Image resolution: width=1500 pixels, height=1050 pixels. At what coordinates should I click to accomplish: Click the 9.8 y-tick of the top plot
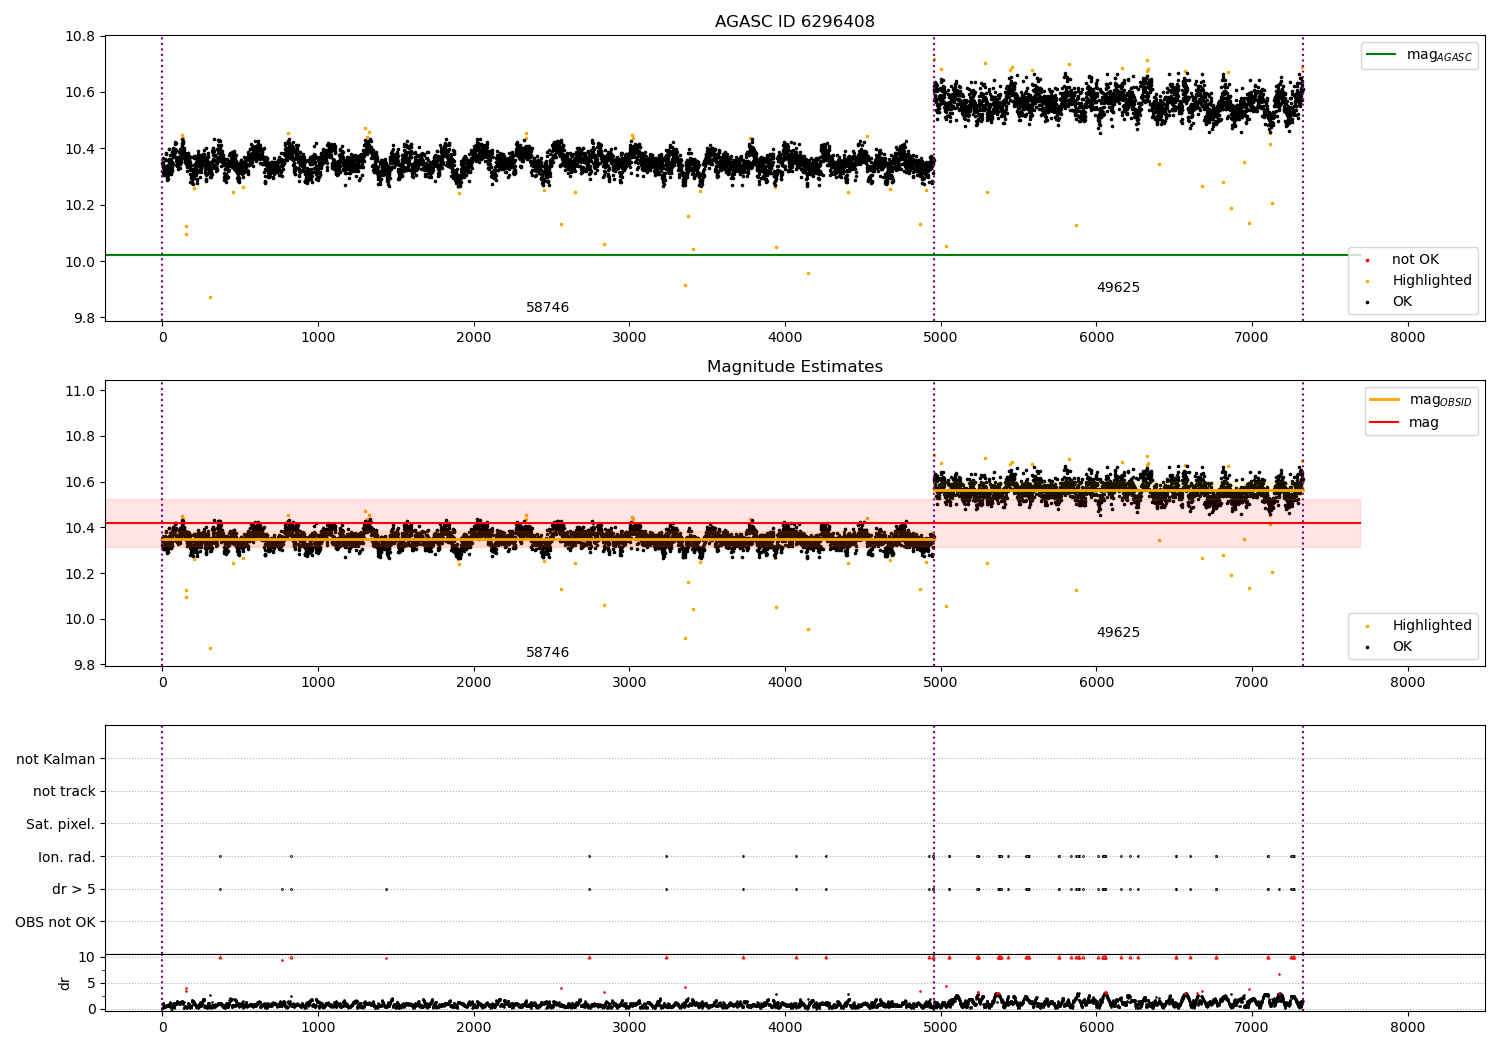point(84,318)
